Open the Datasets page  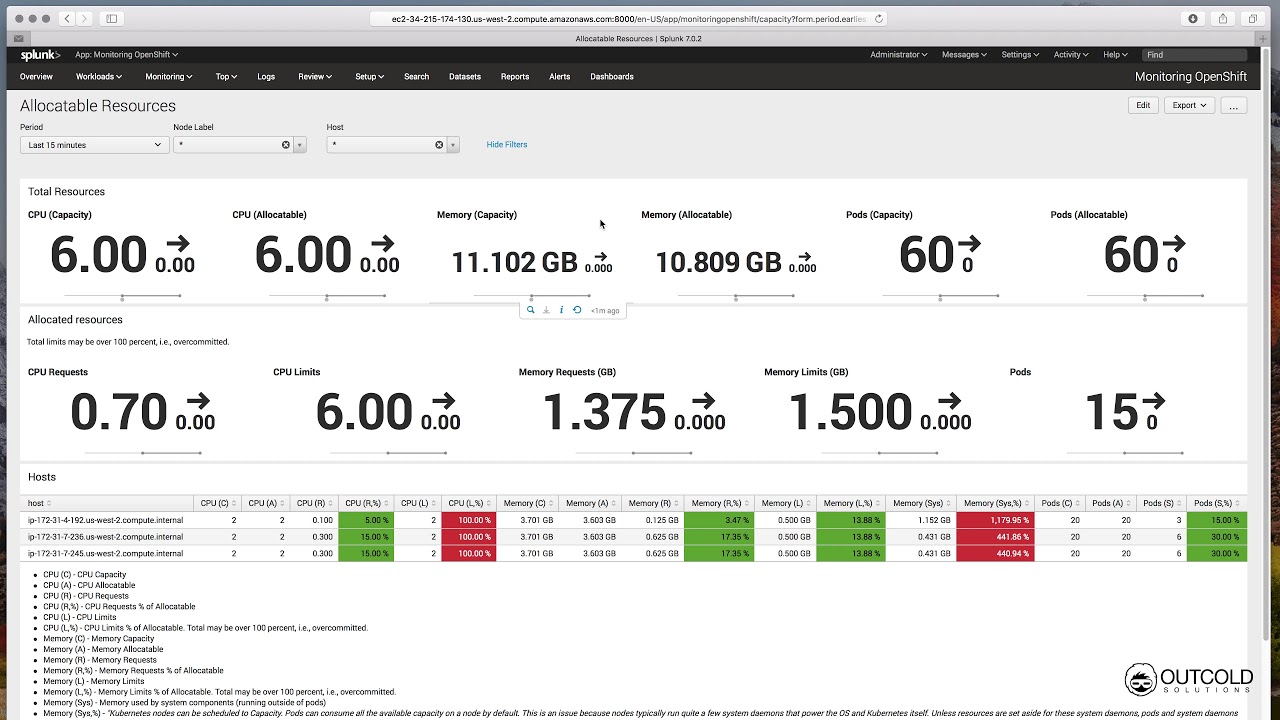click(x=465, y=77)
